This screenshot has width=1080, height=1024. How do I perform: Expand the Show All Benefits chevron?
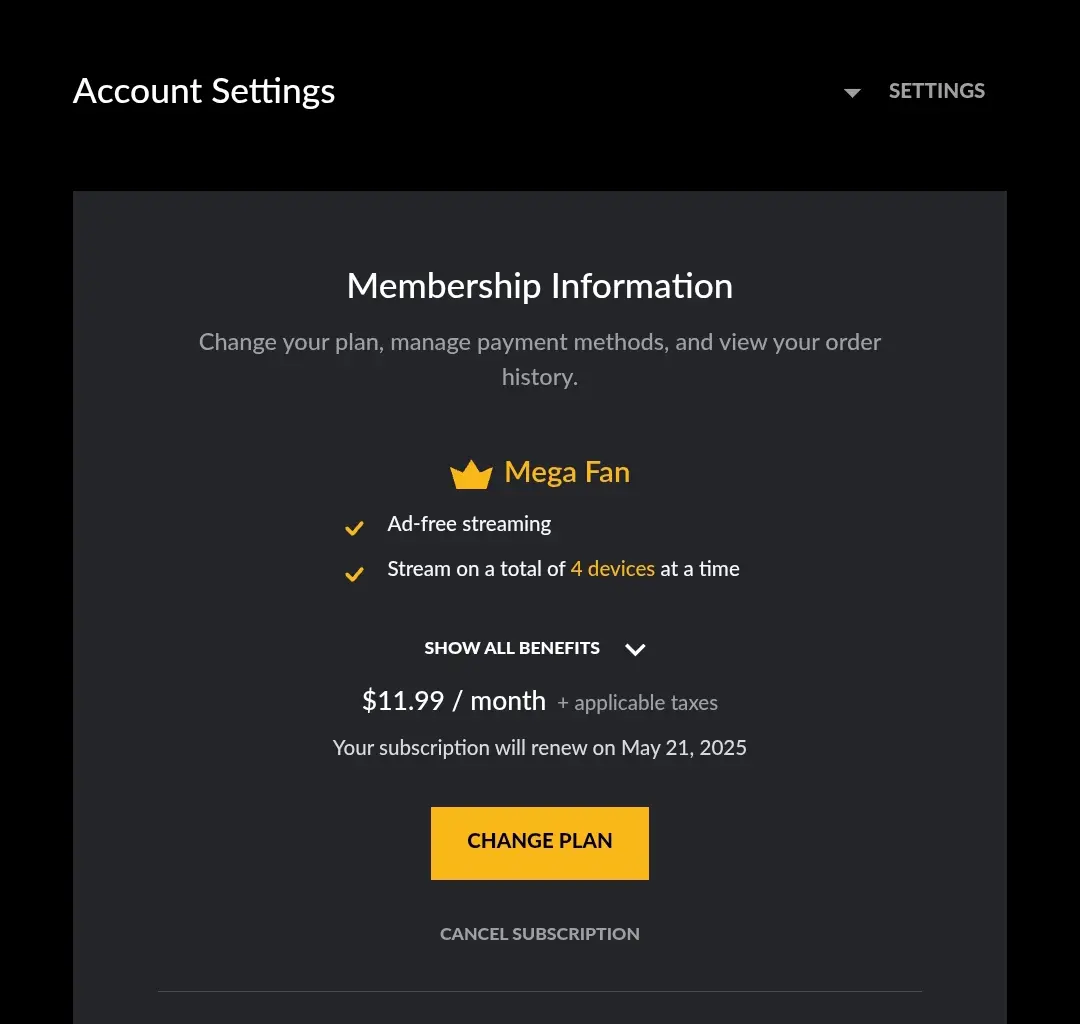pos(635,649)
